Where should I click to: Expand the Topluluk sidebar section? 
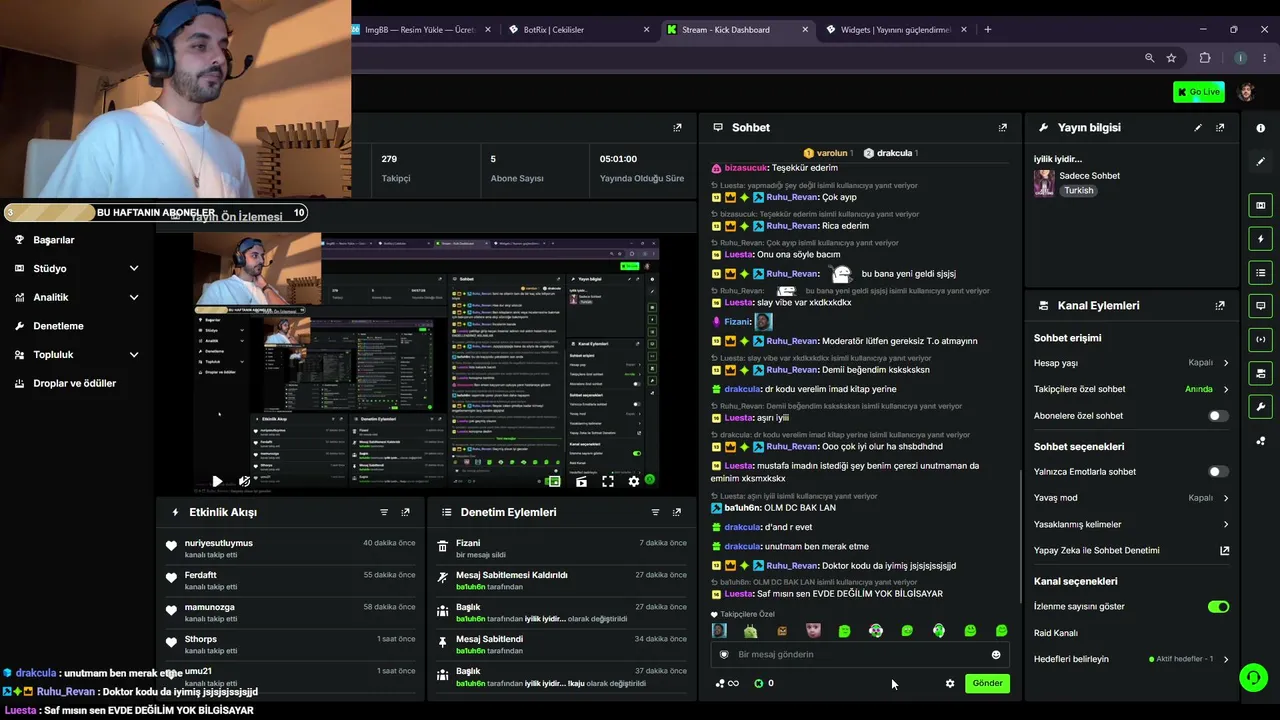[x=77, y=355]
